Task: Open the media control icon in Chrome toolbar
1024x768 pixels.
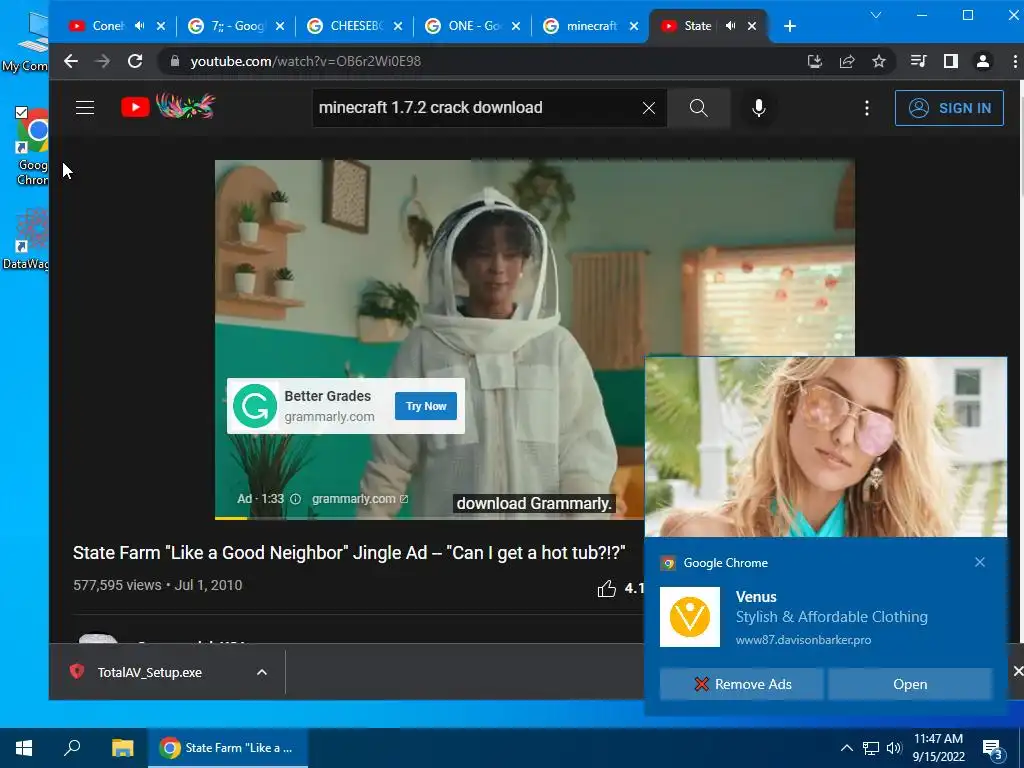Action: point(918,61)
